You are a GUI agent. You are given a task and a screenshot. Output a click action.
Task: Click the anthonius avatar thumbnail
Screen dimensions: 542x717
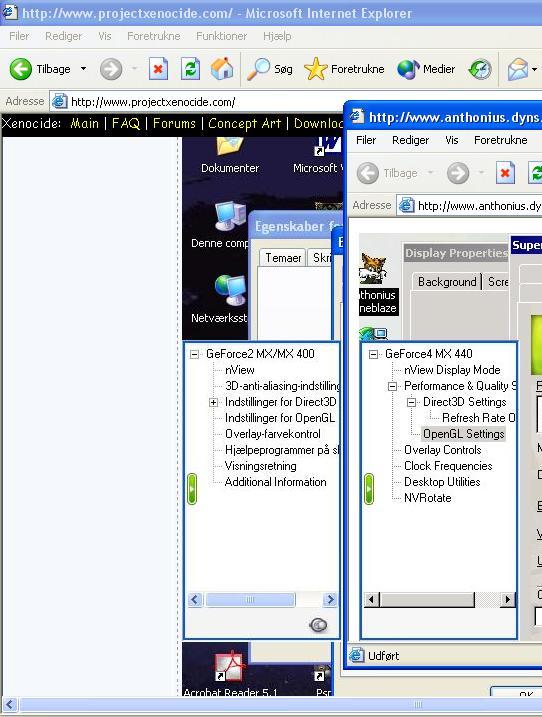374,268
